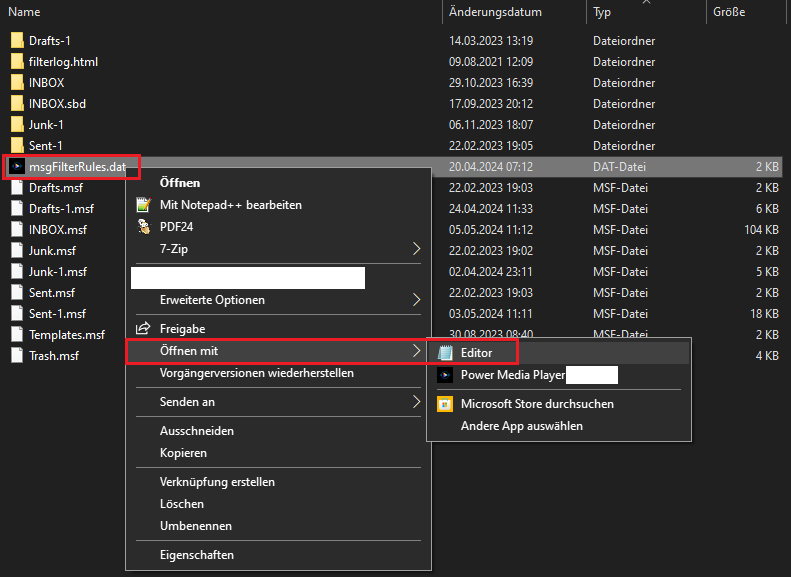This screenshot has height=577, width=791.
Task: Click the Power Media Player icon
Action: [444, 376]
